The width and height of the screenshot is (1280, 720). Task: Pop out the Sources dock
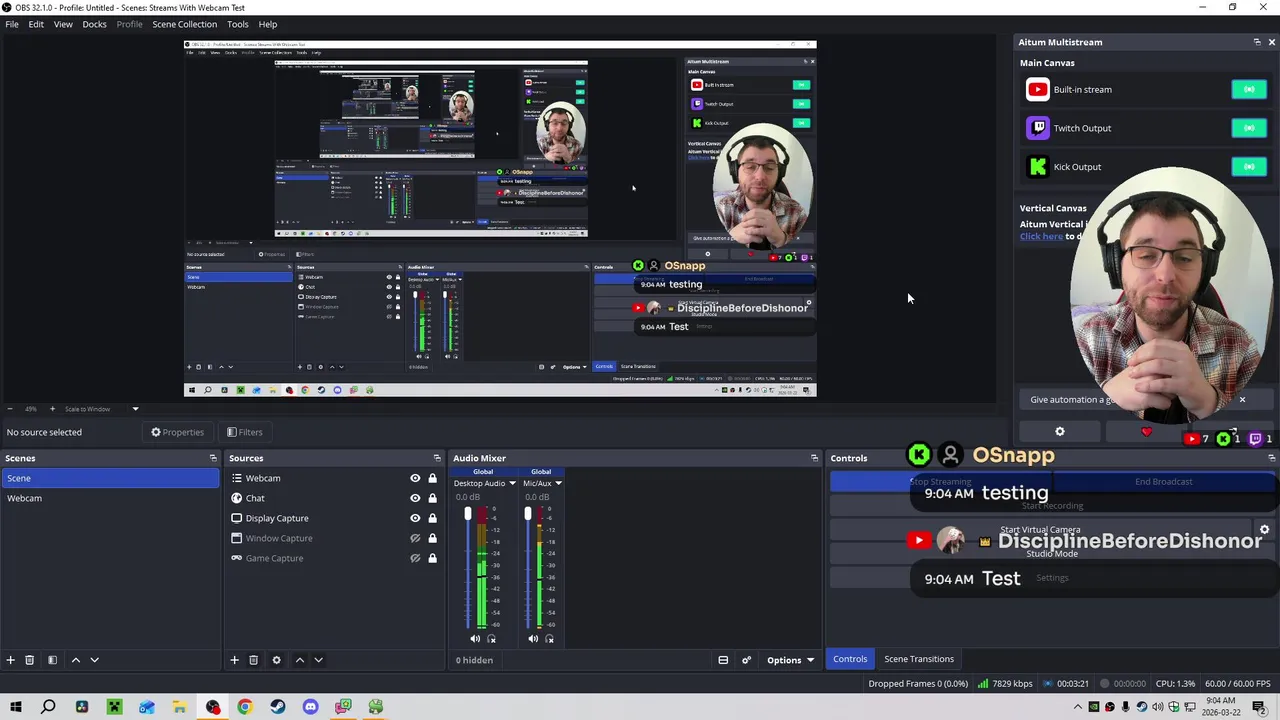(x=437, y=458)
